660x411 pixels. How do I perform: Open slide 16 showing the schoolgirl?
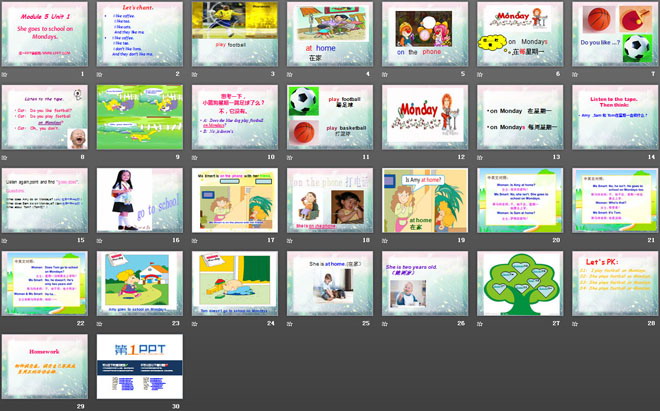139,200
